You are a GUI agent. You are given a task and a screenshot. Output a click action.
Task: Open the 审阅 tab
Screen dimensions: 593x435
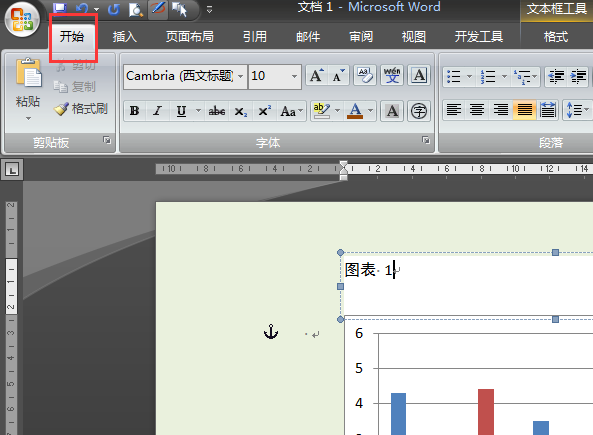[x=361, y=37]
